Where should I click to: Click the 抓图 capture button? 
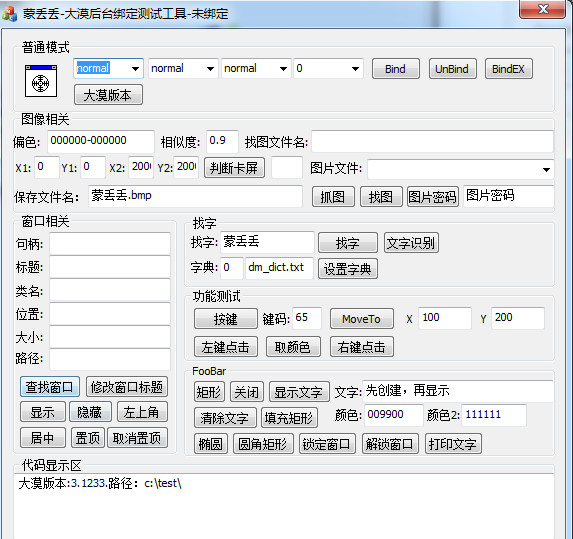point(333,197)
